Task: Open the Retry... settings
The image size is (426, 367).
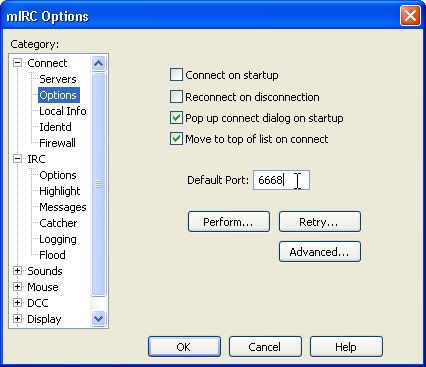Action: [x=320, y=222]
